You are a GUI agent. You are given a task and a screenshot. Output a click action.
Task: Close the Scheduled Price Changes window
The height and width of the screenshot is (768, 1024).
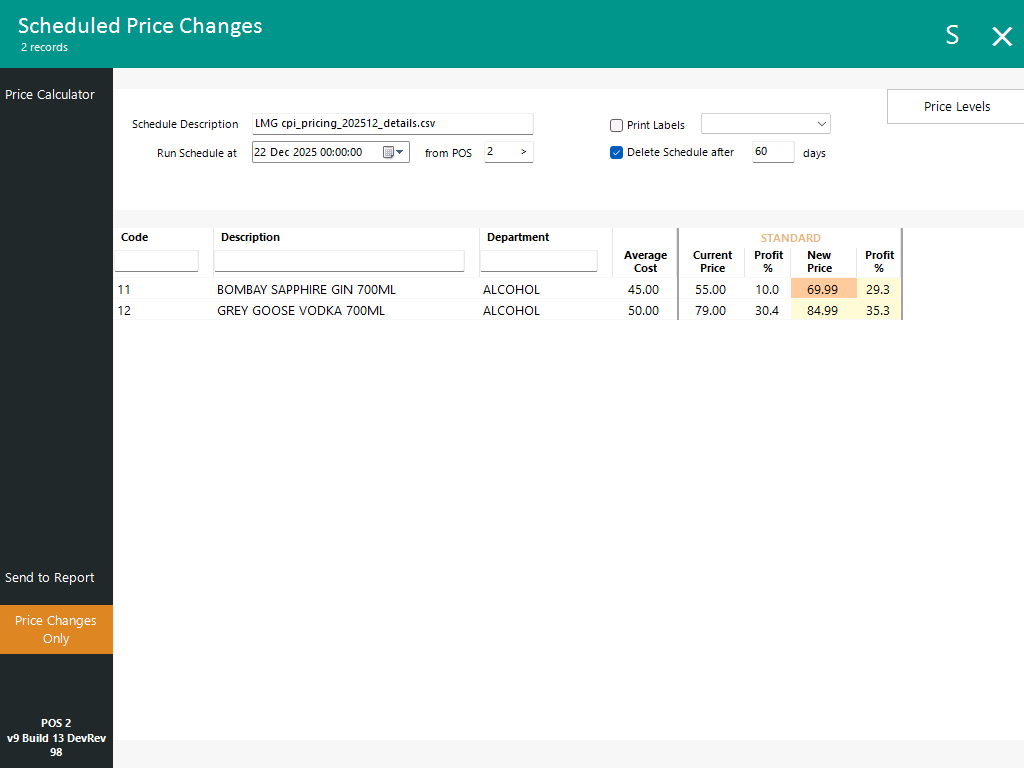pos(1001,36)
